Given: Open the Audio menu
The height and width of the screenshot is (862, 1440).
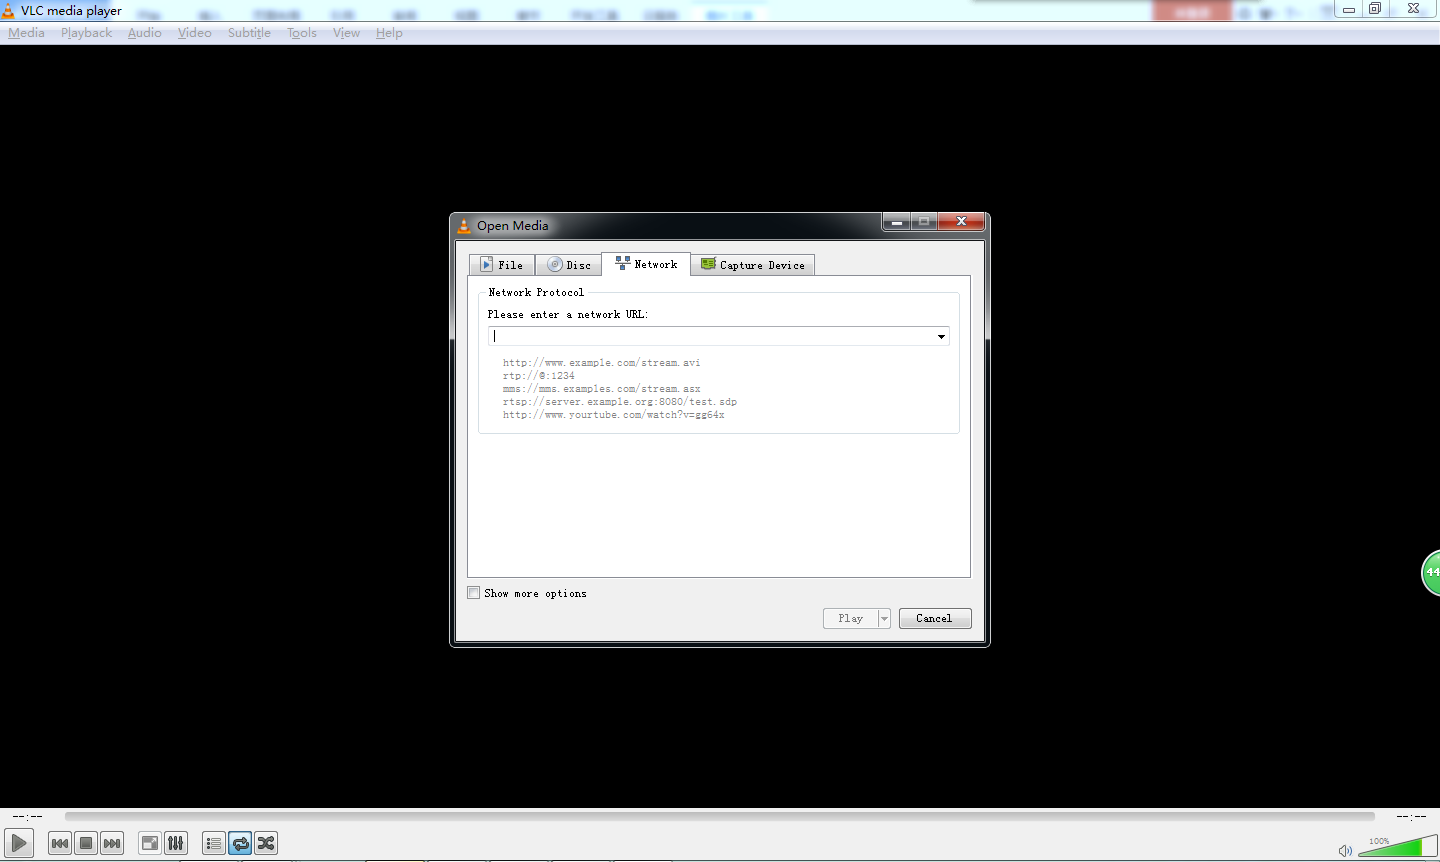Looking at the screenshot, I should point(144,33).
